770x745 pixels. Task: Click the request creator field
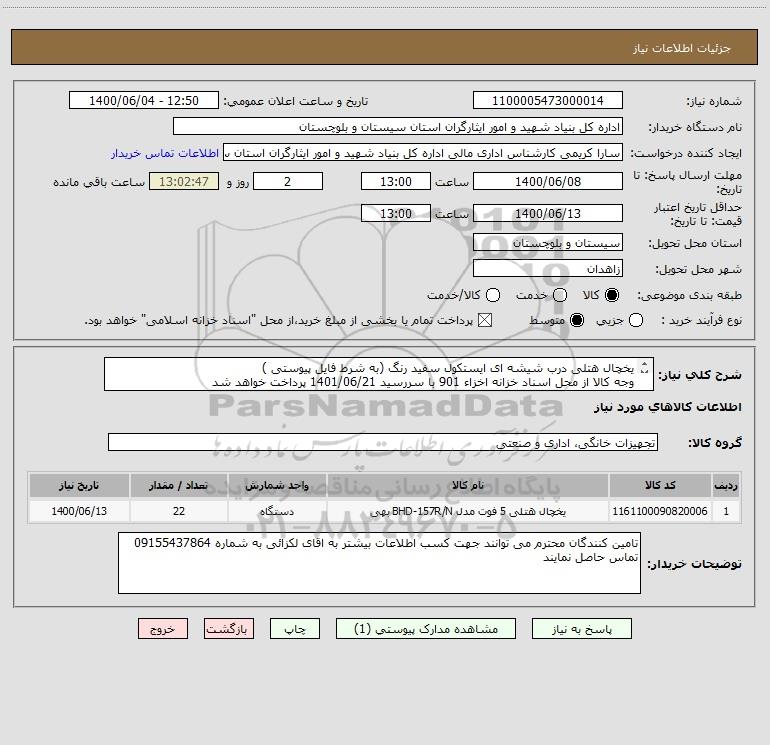coord(423,152)
